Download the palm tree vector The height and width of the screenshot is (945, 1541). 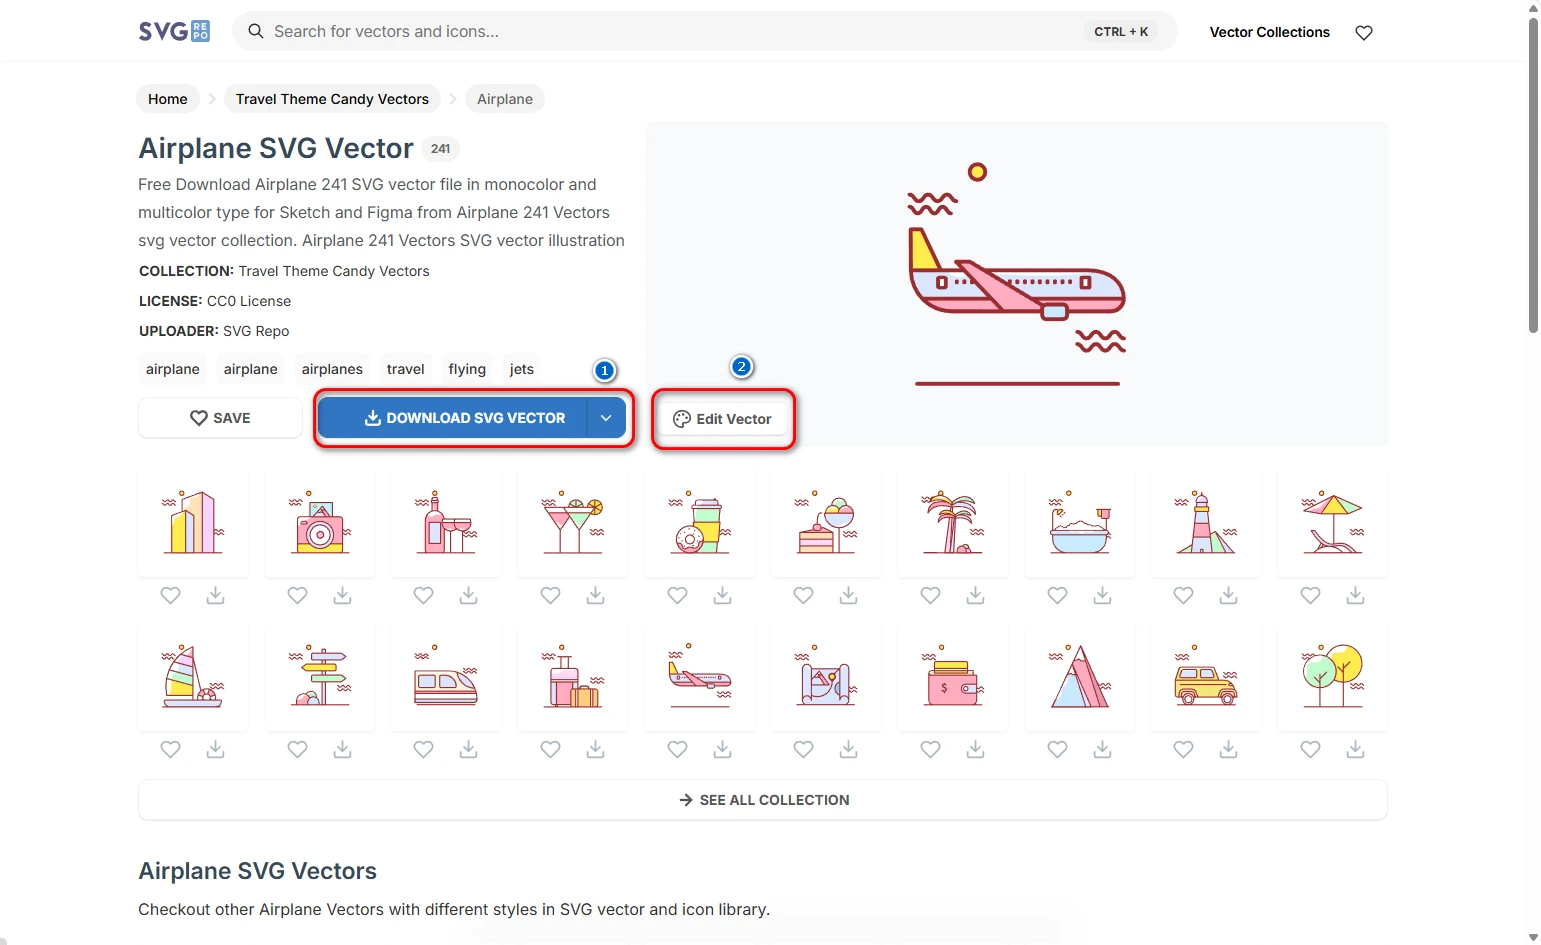click(x=975, y=596)
